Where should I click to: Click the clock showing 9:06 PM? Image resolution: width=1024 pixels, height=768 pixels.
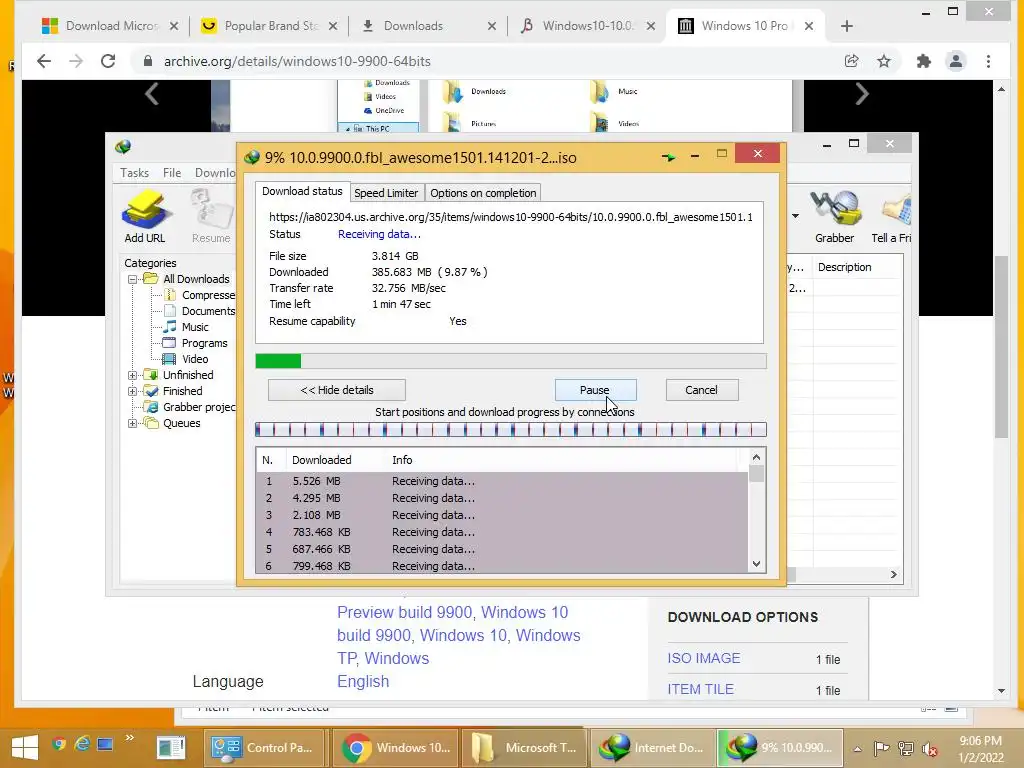pyautogui.click(x=980, y=741)
